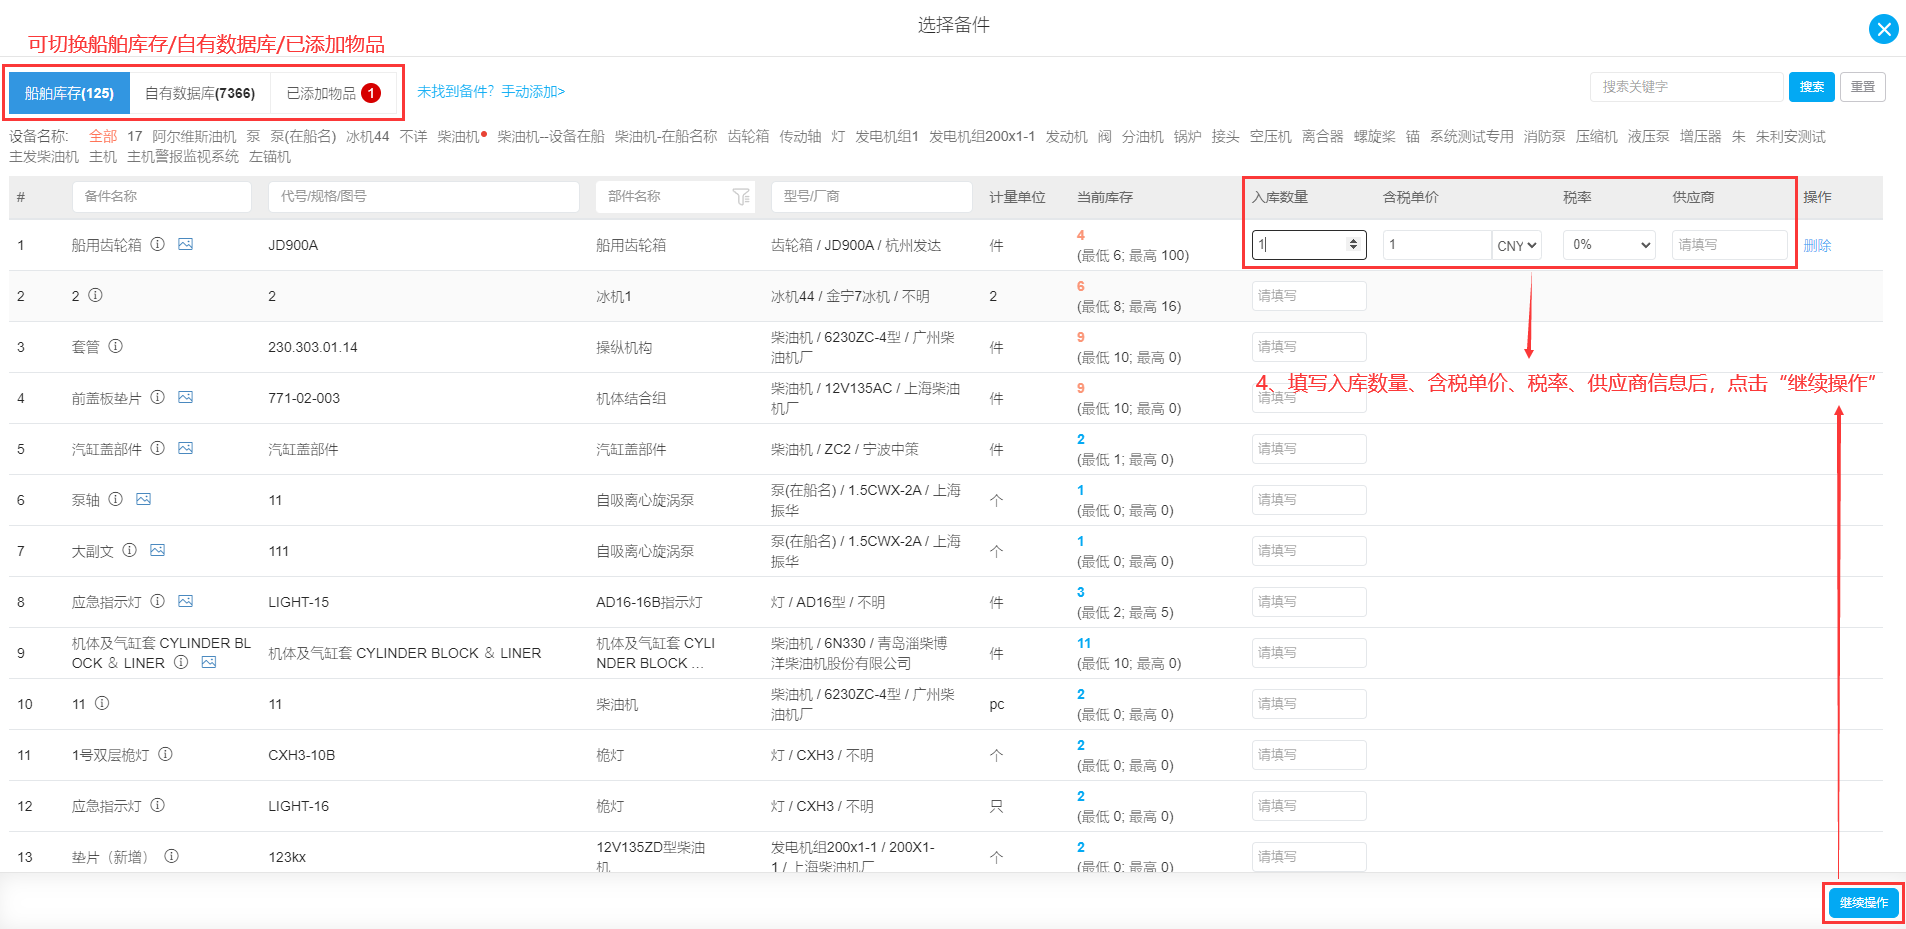This screenshot has width=1906, height=929.
Task: Open the 0% tax rate dropdown
Action: pyautogui.click(x=1609, y=245)
